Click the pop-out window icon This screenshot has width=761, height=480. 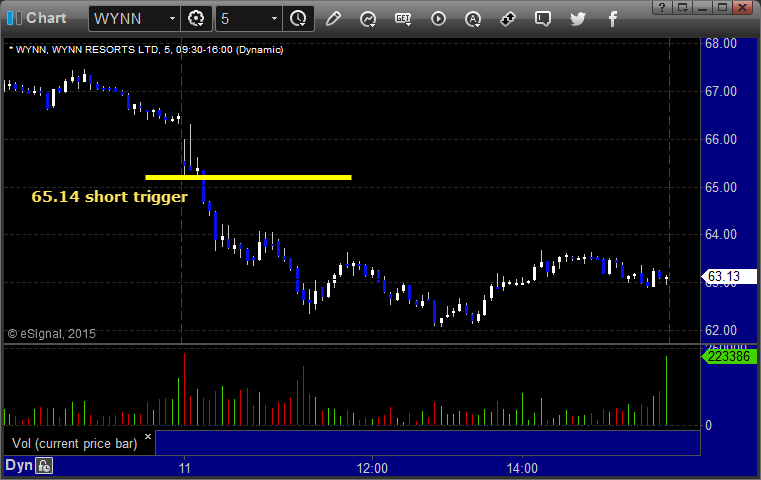tap(682, 7)
